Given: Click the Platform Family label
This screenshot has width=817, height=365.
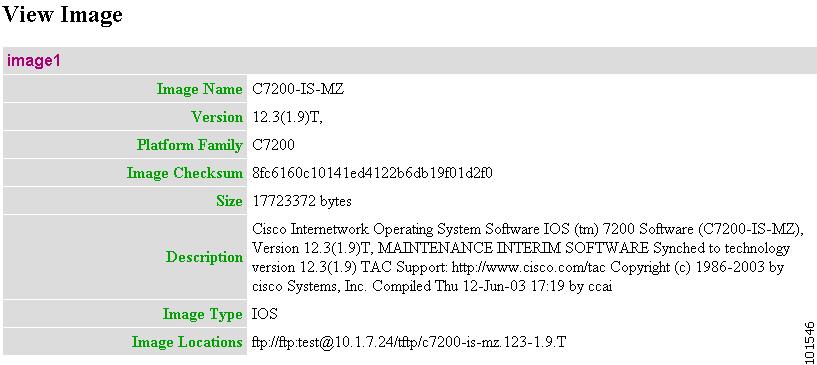Looking at the screenshot, I should pos(190,145).
